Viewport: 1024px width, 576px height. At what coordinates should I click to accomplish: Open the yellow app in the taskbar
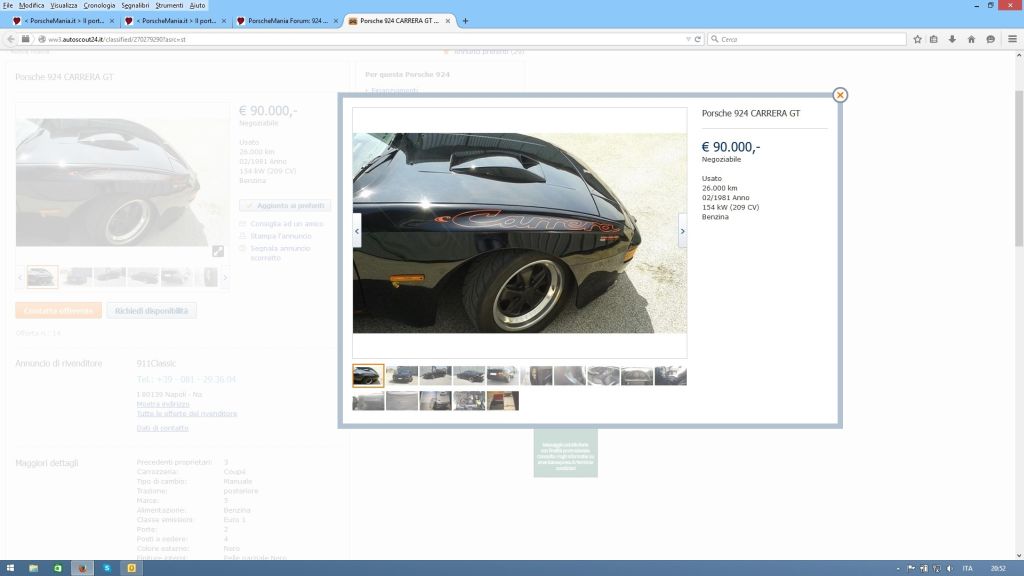click(x=131, y=568)
